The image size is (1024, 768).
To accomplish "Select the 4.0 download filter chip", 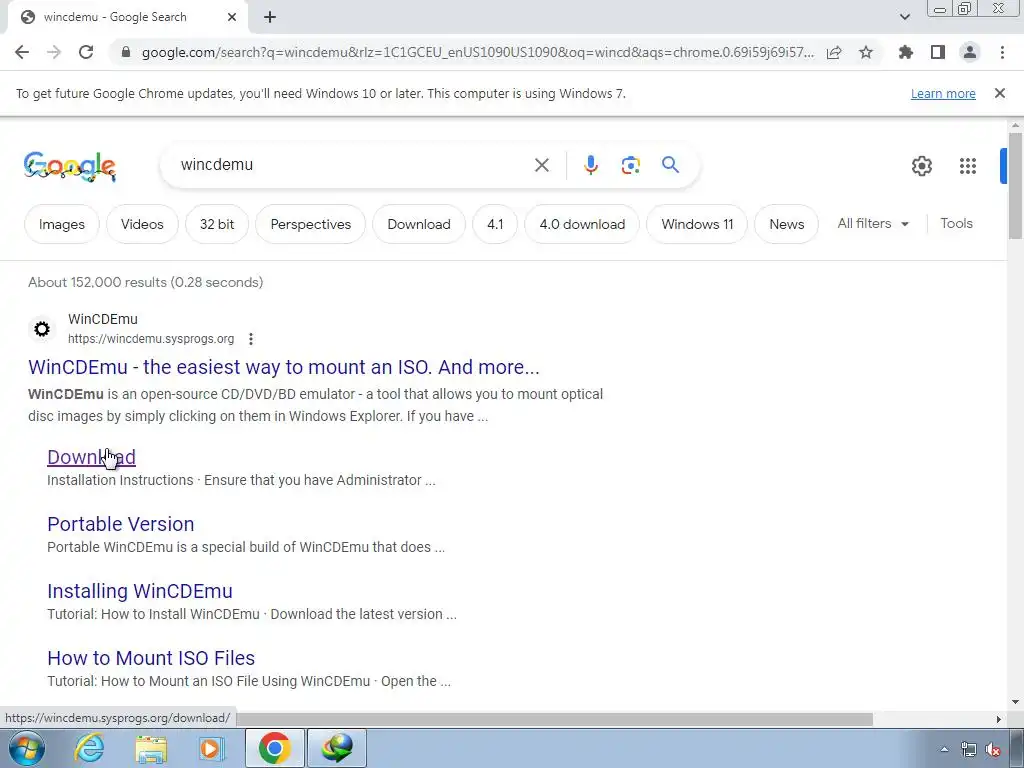I will point(582,224).
